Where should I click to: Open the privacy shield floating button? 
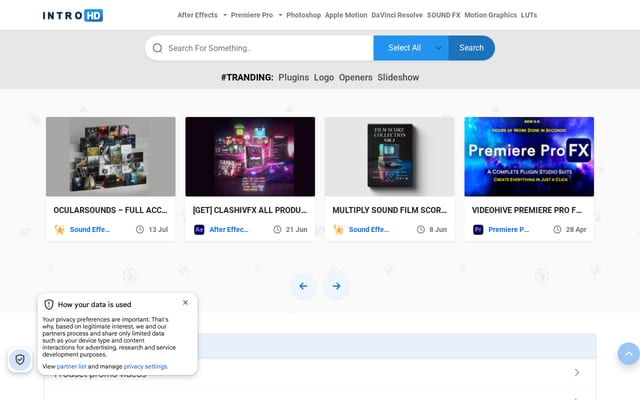click(20, 360)
